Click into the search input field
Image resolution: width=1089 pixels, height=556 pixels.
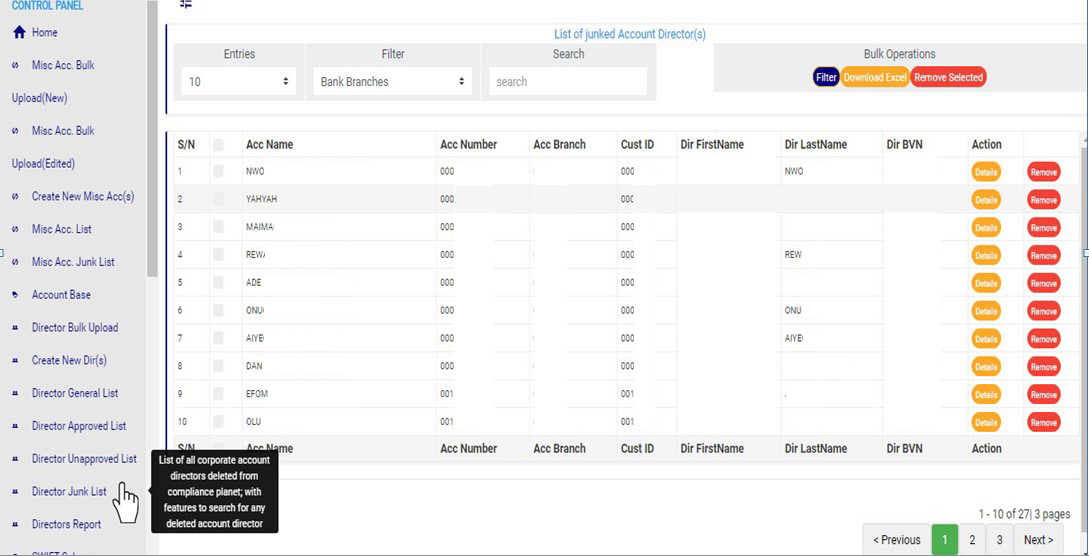[x=568, y=82]
